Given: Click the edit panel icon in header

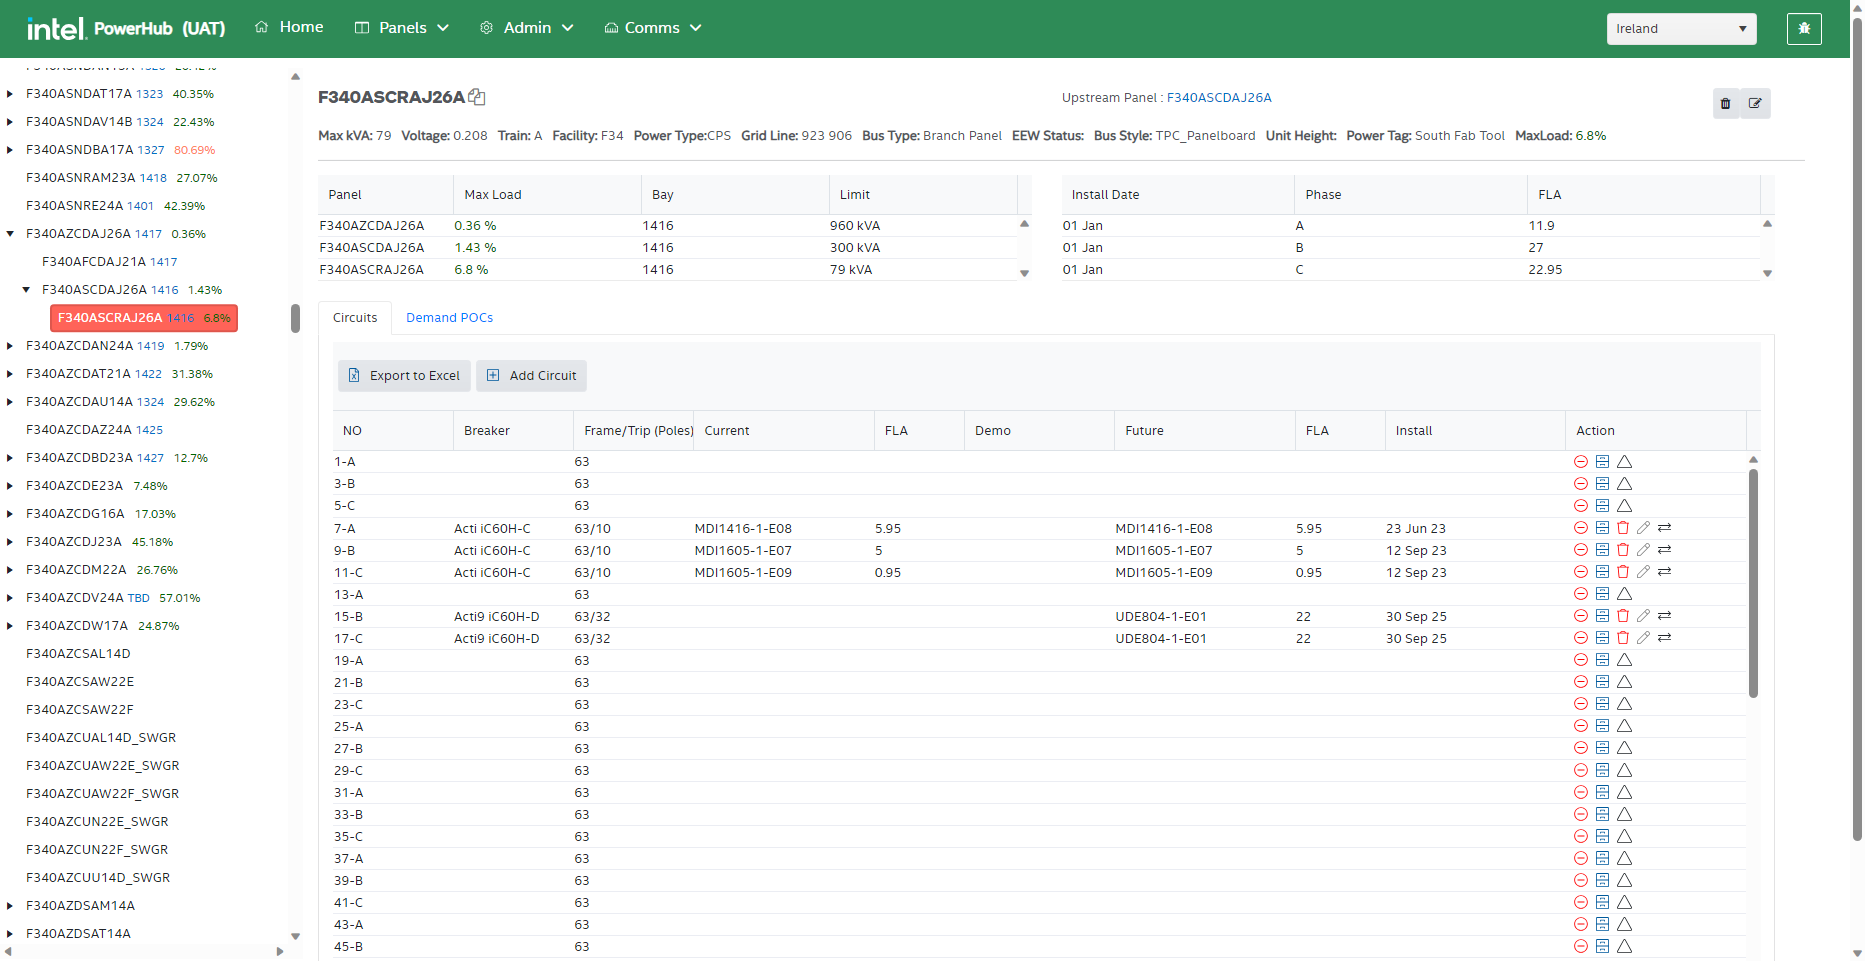Looking at the screenshot, I should point(1755,104).
